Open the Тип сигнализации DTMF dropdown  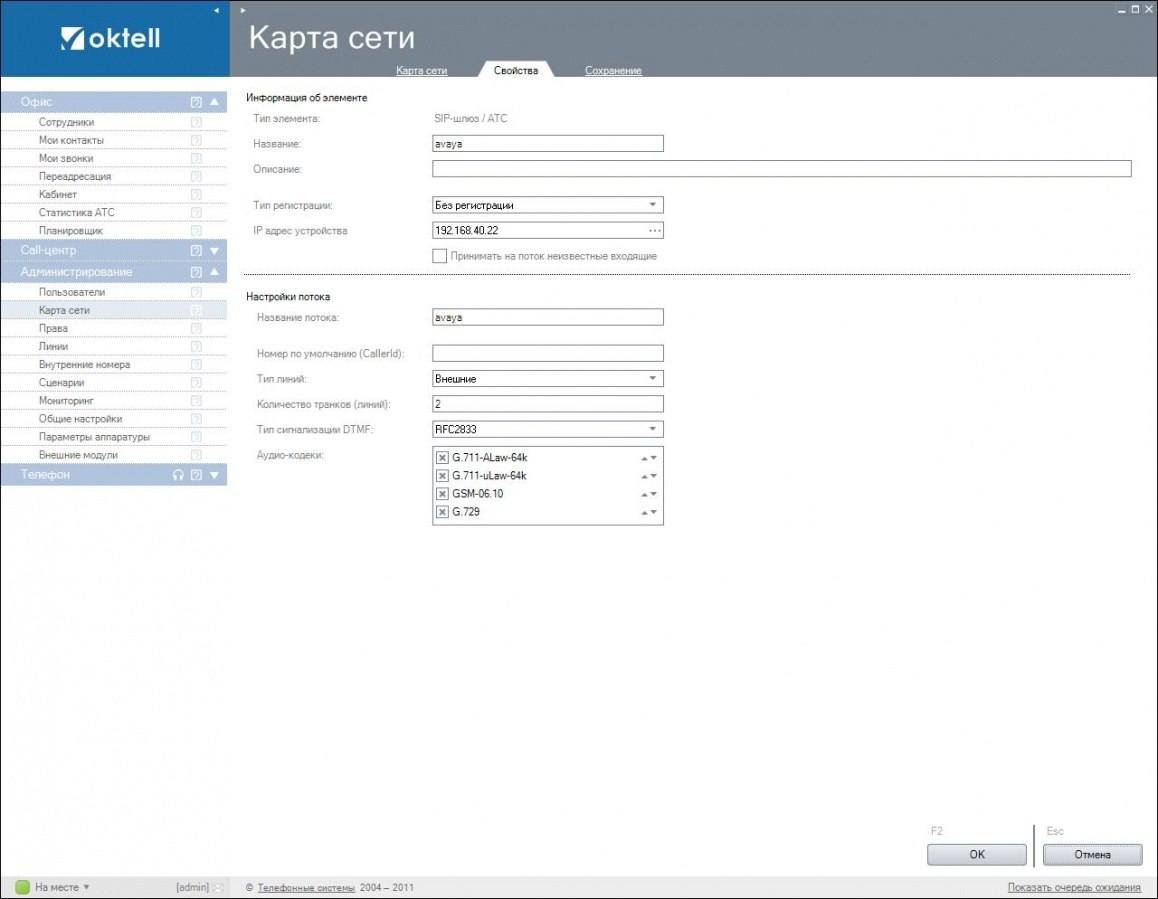click(652, 429)
